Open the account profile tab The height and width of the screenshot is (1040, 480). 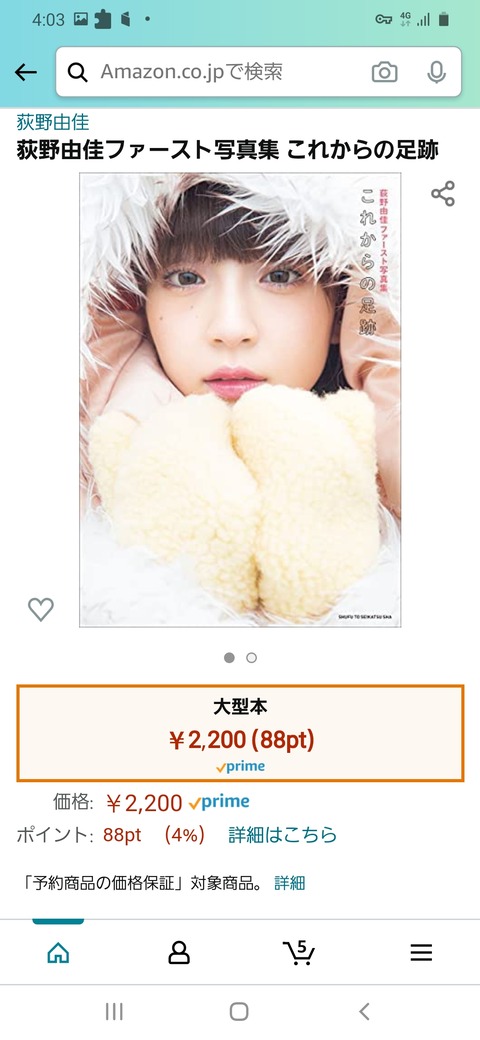click(178, 953)
